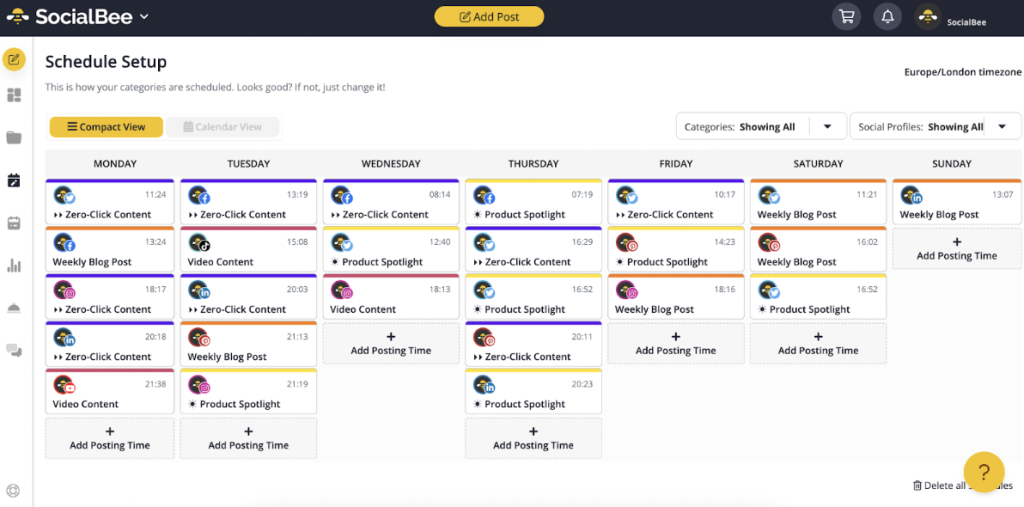Open Thursday 07:19 Product Spotlight slot
Viewport: 1024px width, 507px height.
pyautogui.click(x=533, y=202)
